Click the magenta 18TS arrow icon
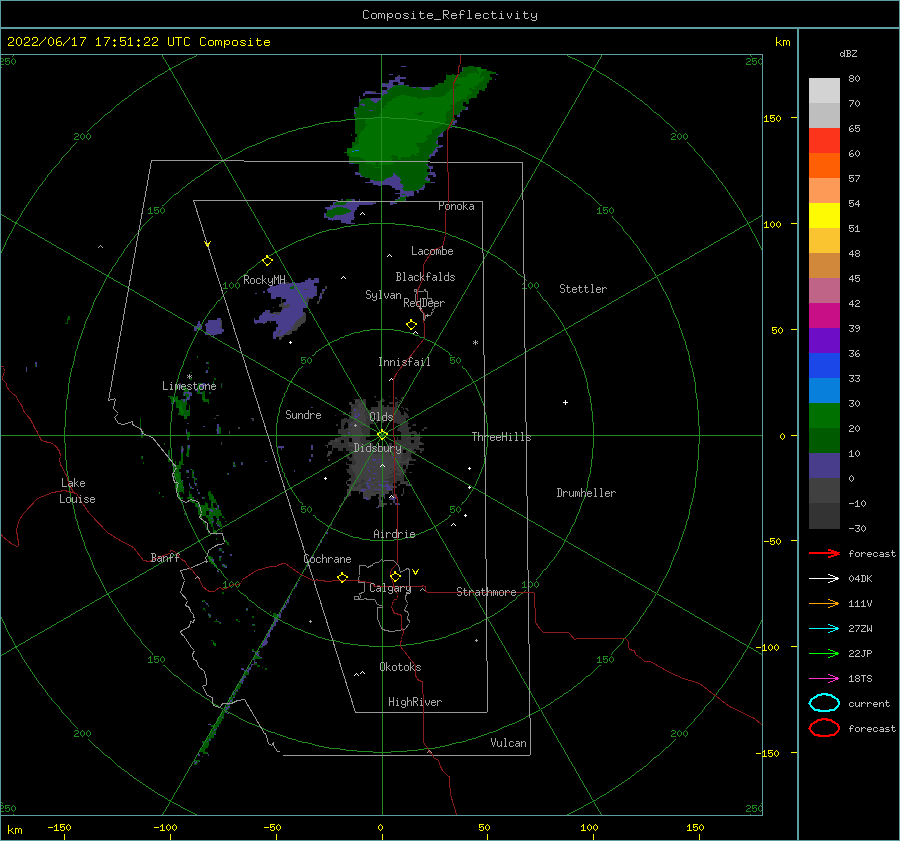This screenshot has height=841, width=900. 824,679
